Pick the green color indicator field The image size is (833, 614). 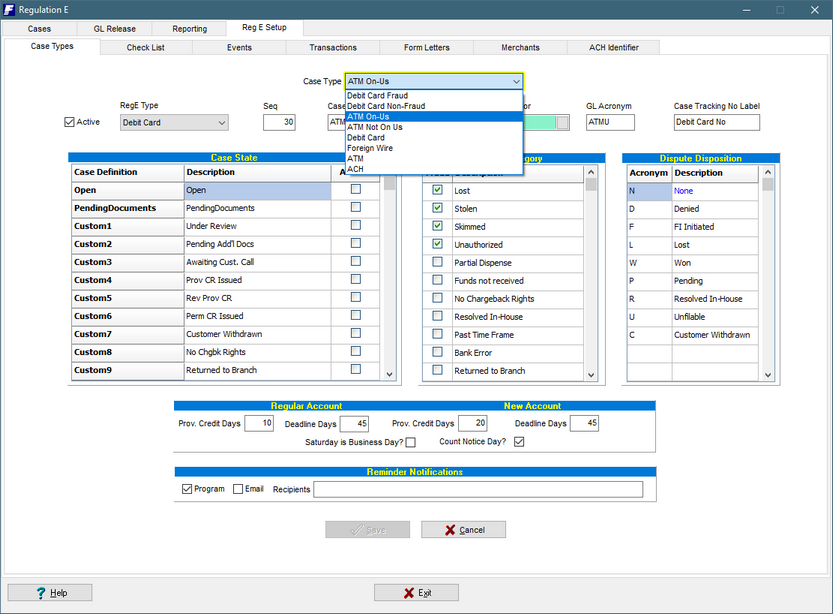click(x=540, y=123)
